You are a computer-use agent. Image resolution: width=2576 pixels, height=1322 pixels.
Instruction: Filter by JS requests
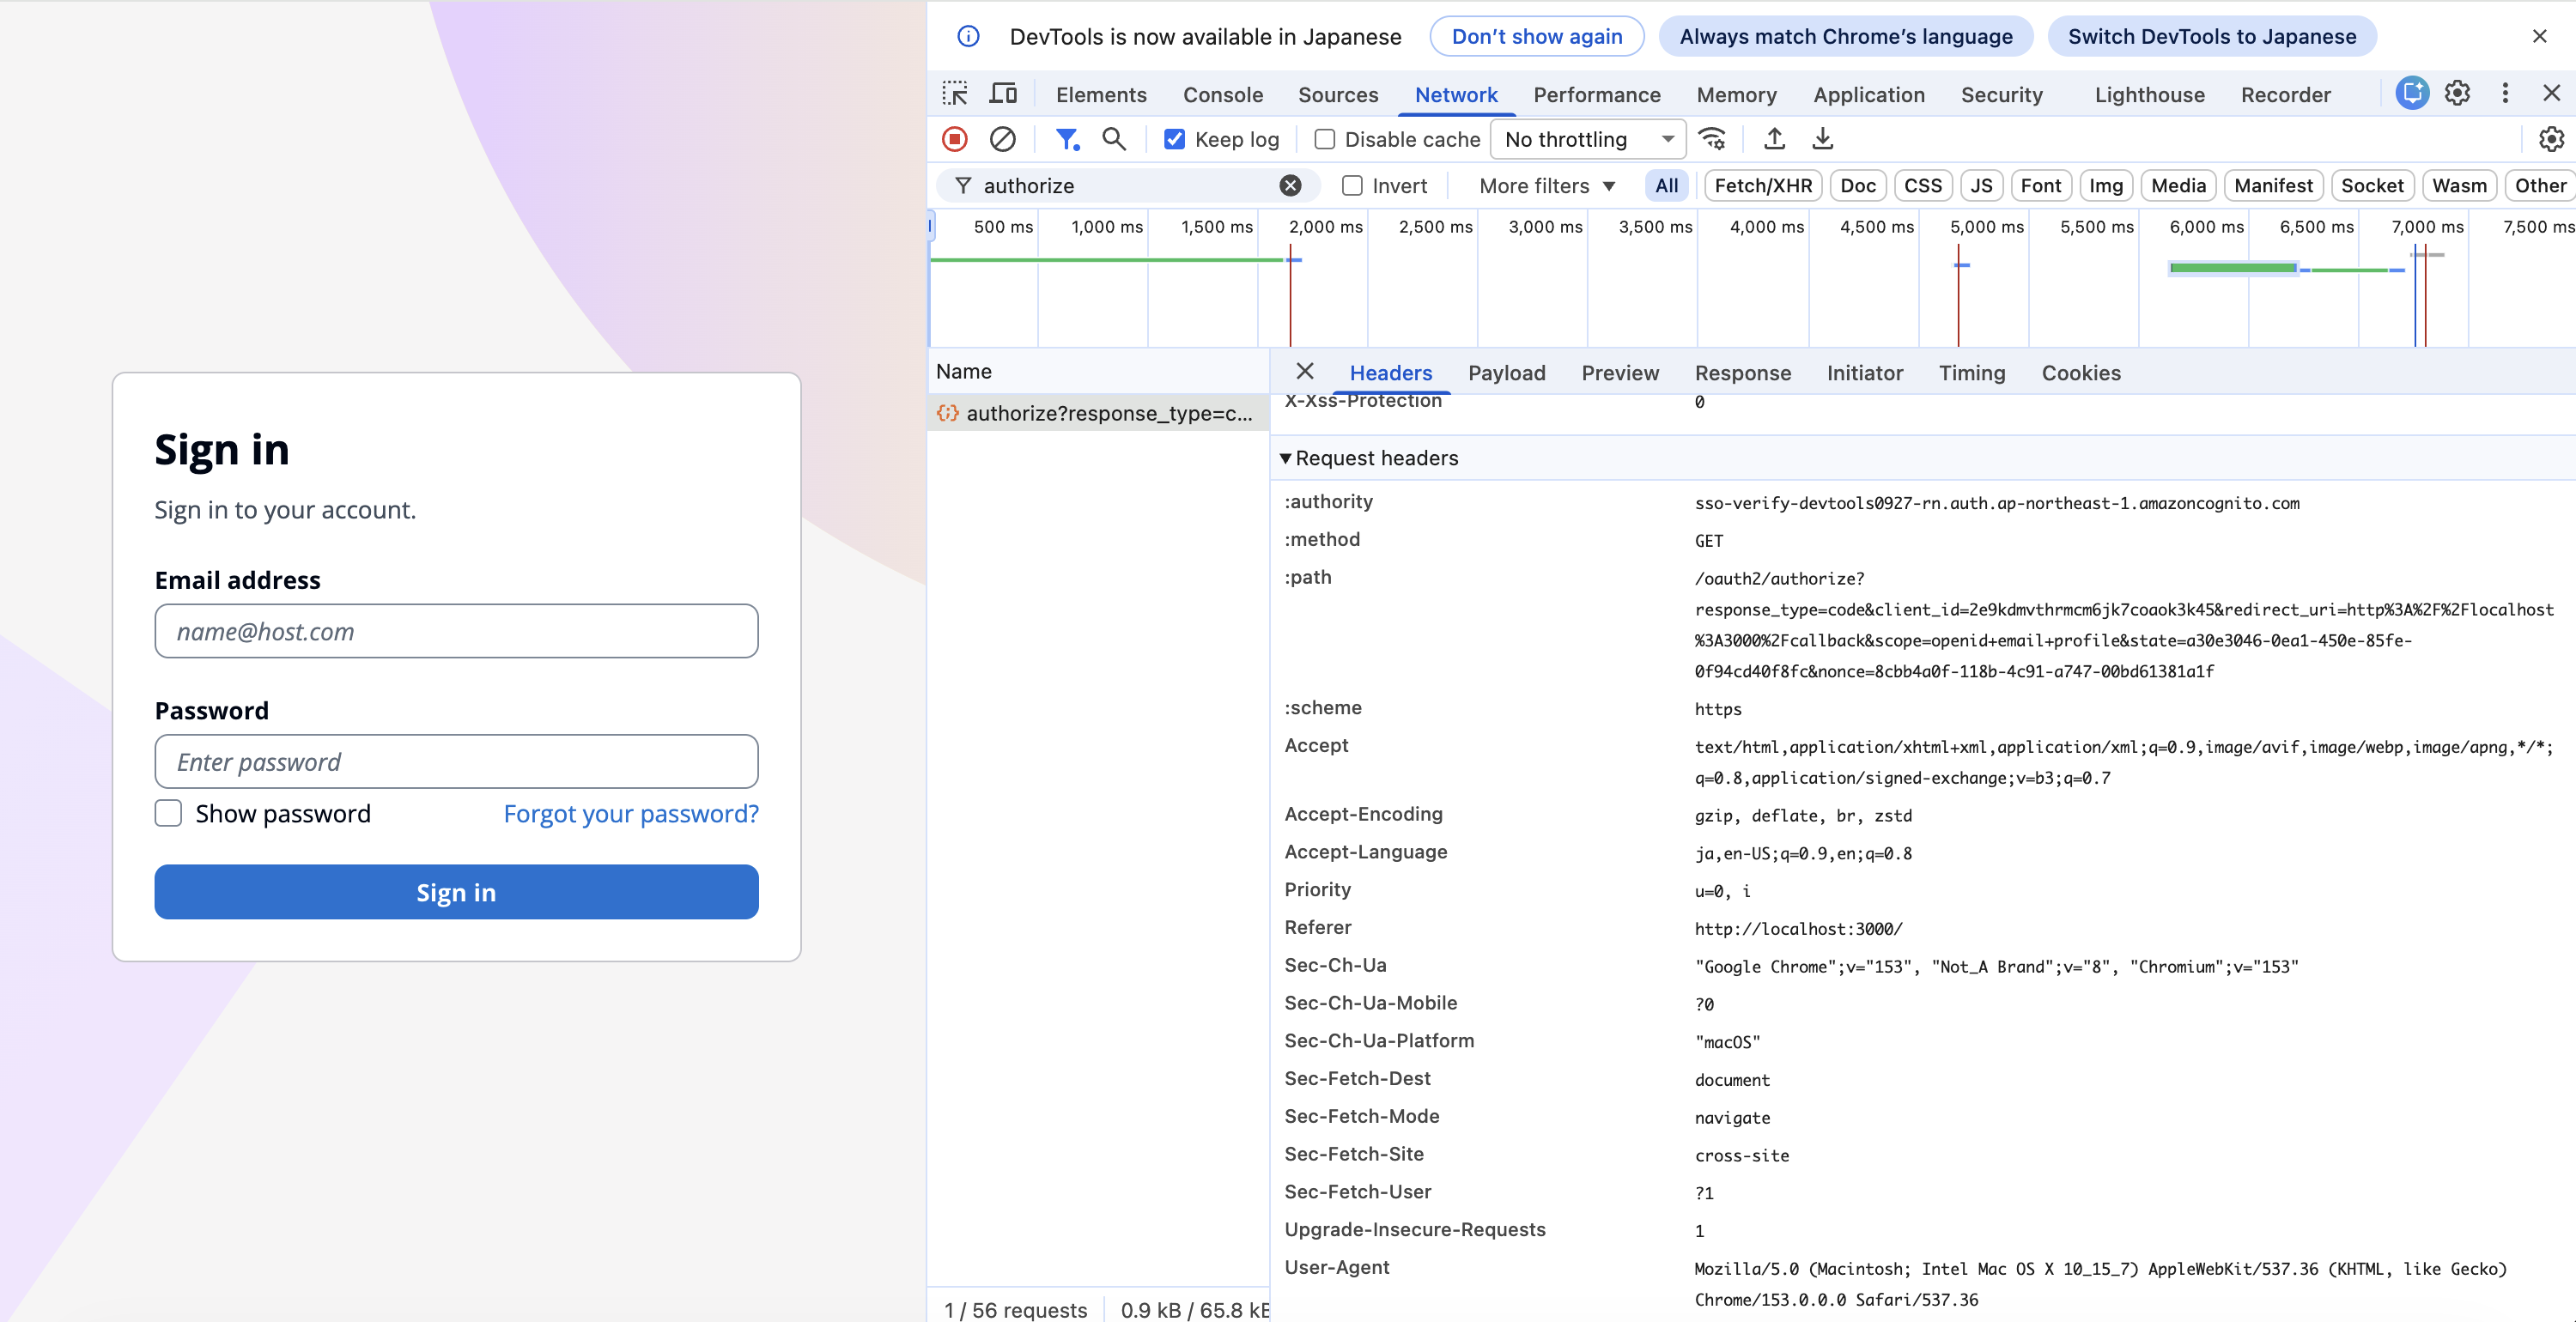click(x=1981, y=185)
